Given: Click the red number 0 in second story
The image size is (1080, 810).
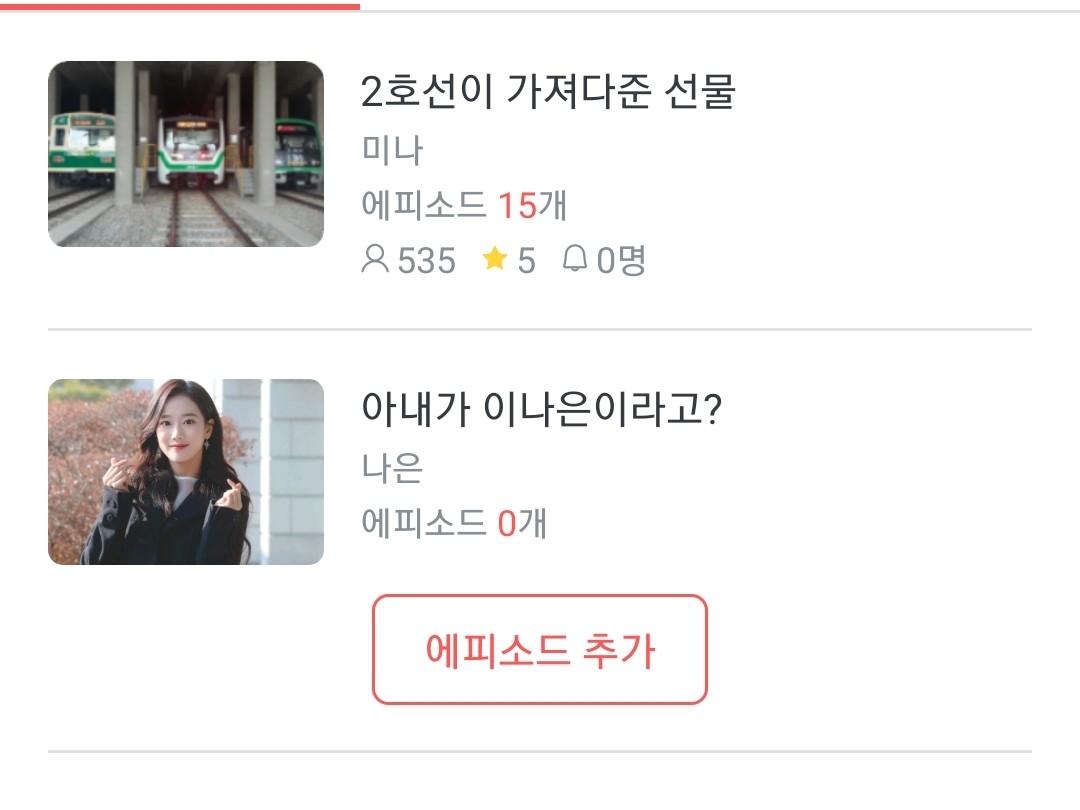Looking at the screenshot, I should [x=507, y=523].
